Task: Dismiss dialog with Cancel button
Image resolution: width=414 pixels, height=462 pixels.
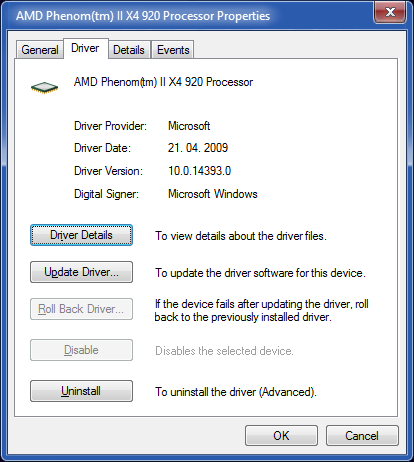Action: (362, 435)
